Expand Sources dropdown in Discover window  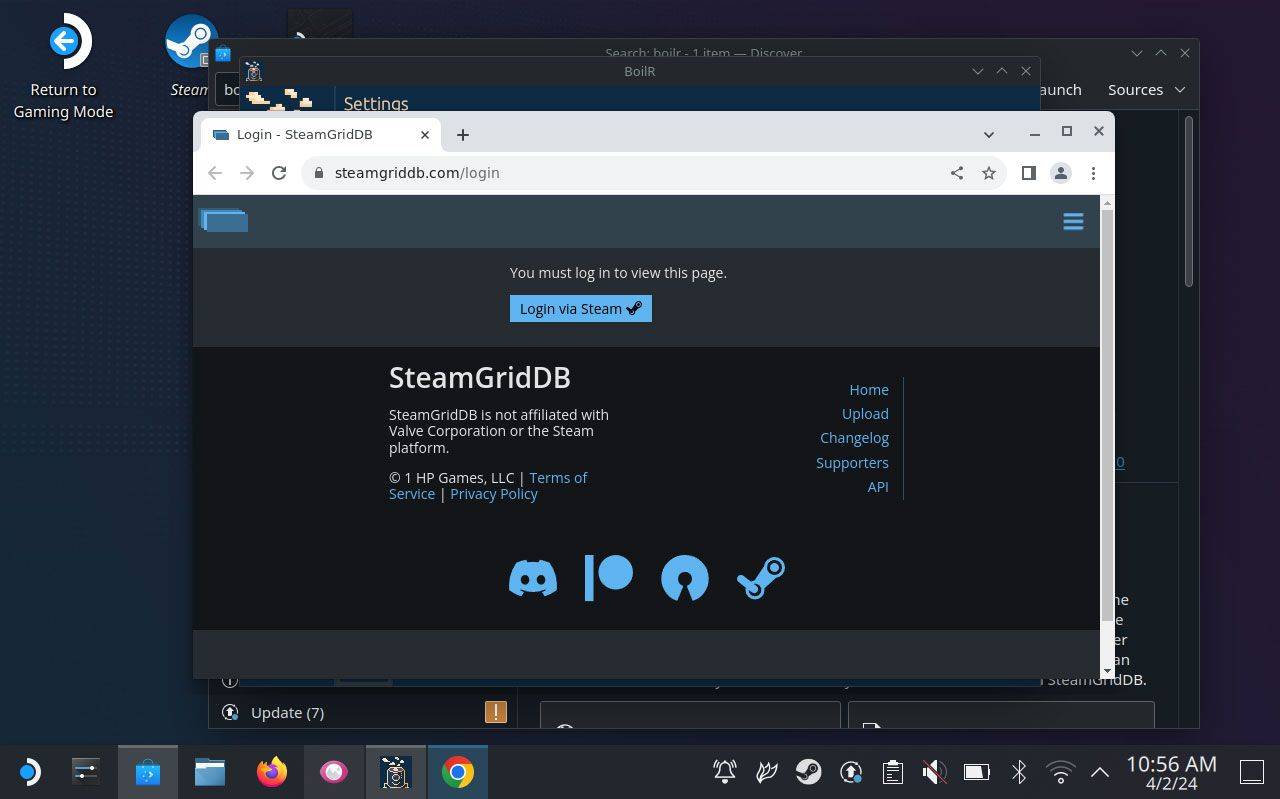click(x=1146, y=89)
